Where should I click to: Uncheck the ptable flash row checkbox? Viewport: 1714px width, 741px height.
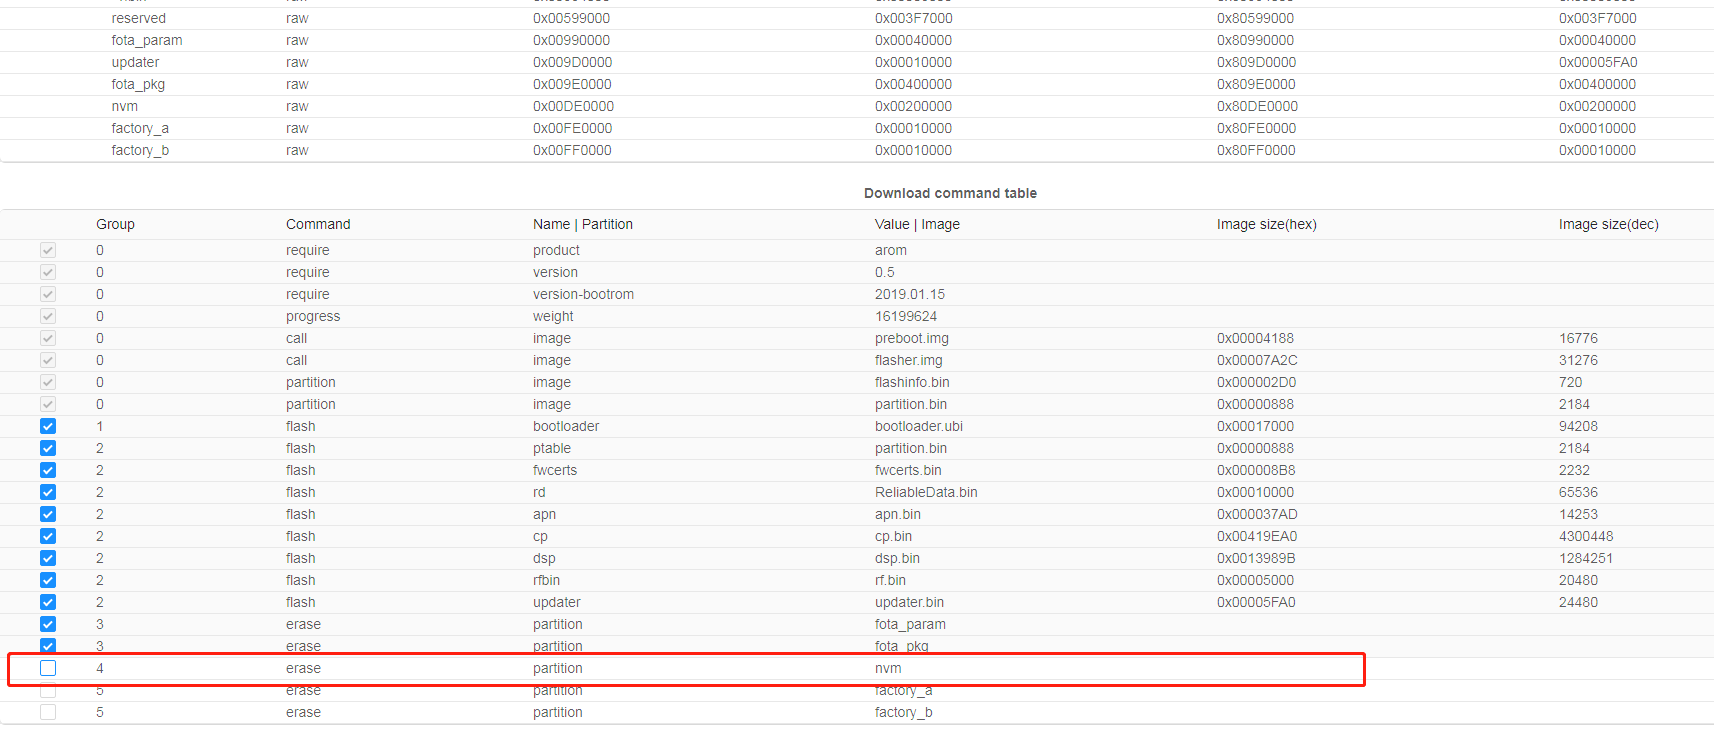[48, 448]
